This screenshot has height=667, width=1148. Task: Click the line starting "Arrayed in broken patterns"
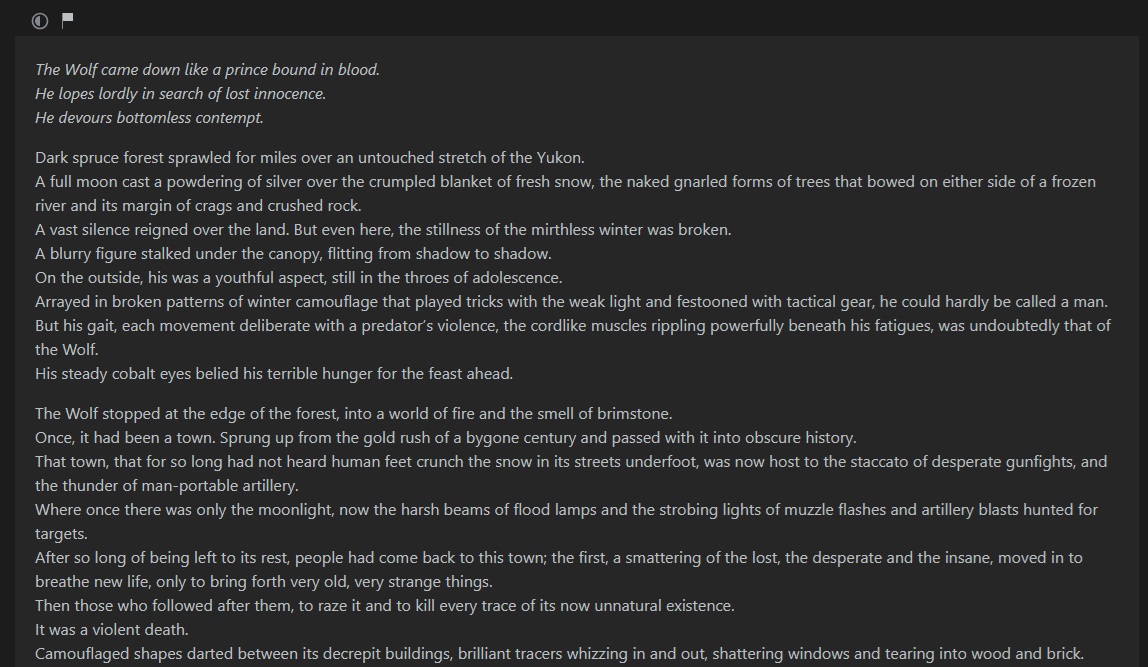pyautogui.click(x=571, y=302)
